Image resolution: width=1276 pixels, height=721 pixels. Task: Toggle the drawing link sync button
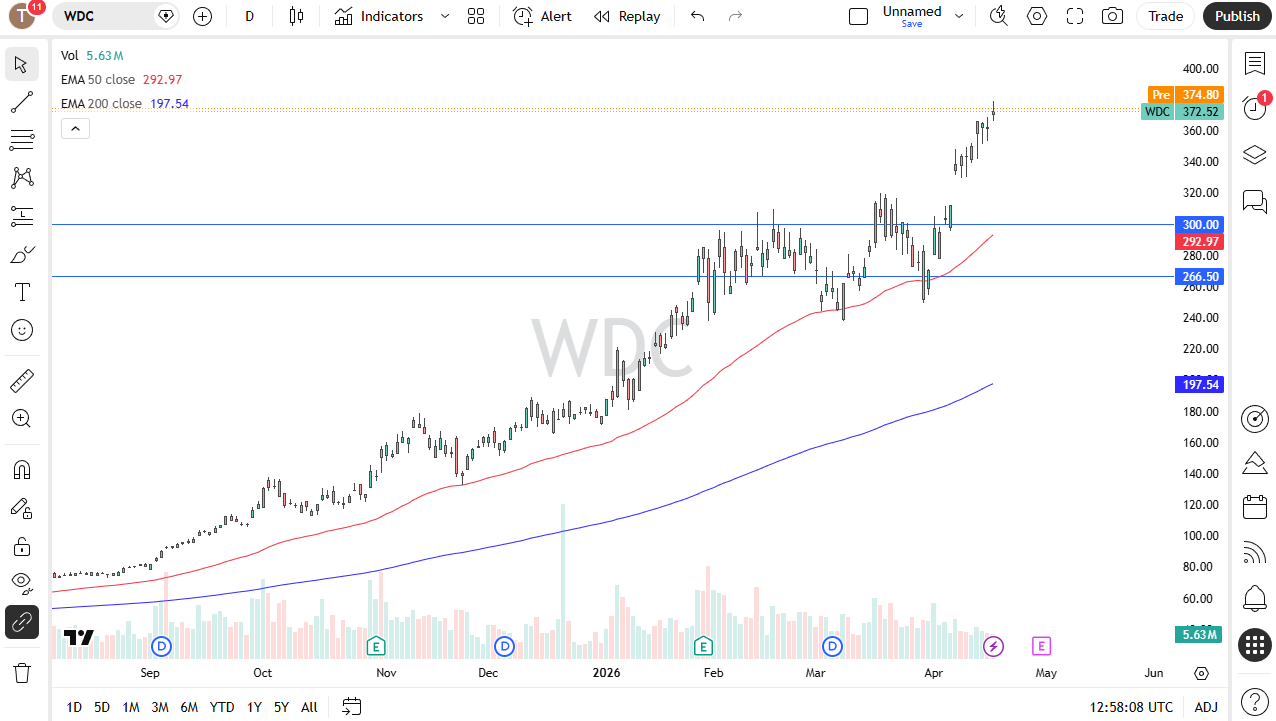pyautogui.click(x=22, y=622)
